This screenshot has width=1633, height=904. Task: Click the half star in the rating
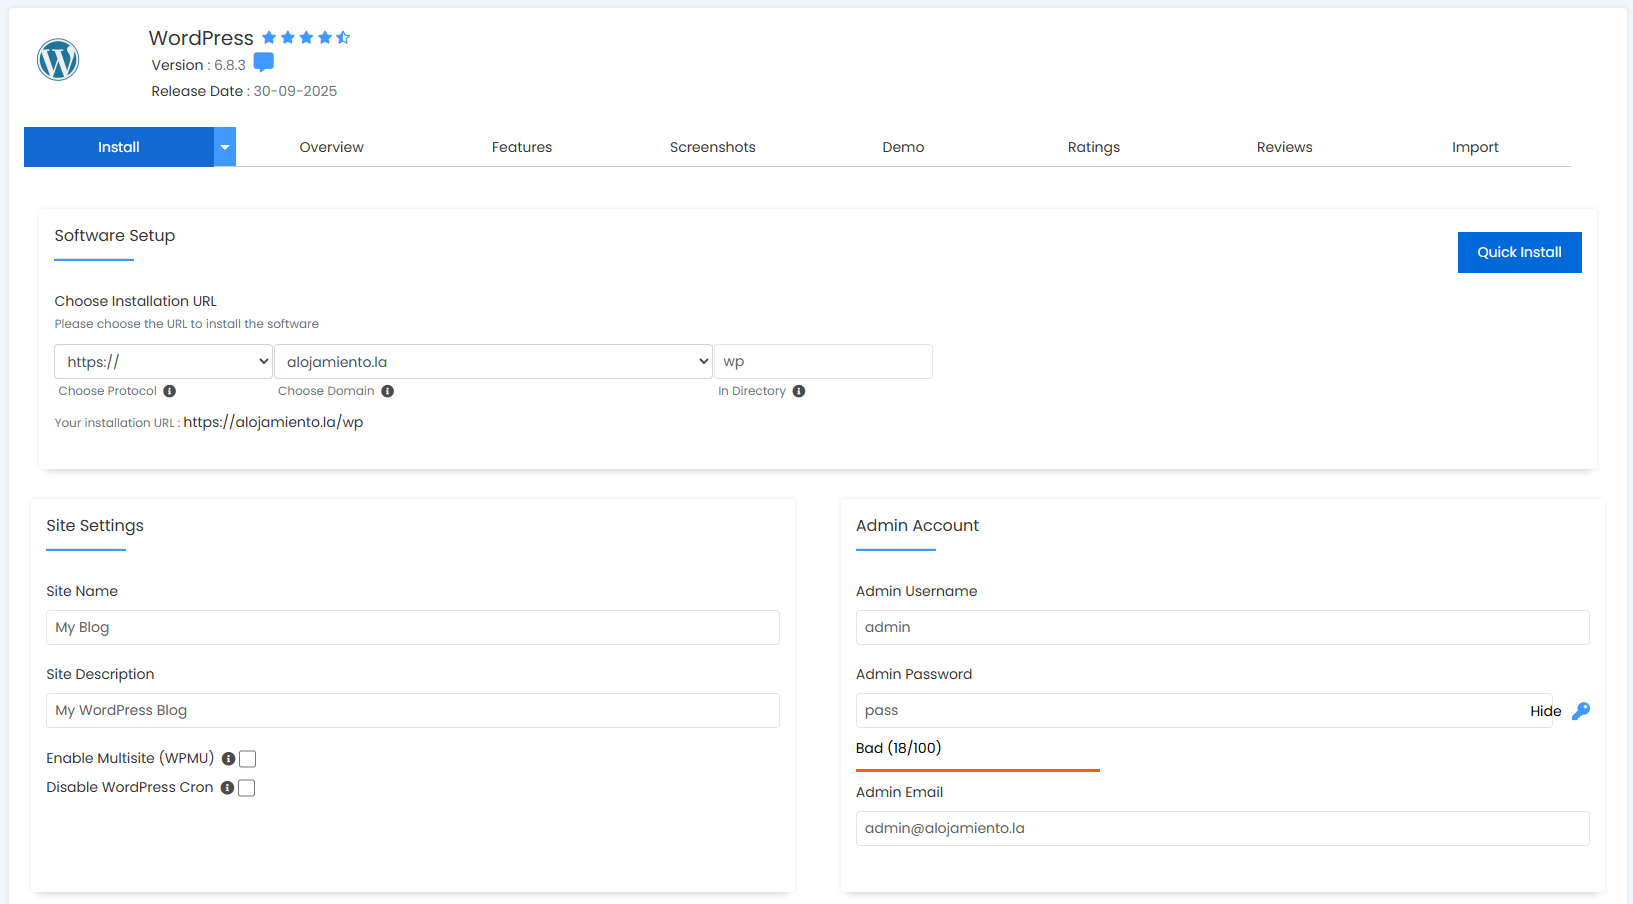[344, 37]
